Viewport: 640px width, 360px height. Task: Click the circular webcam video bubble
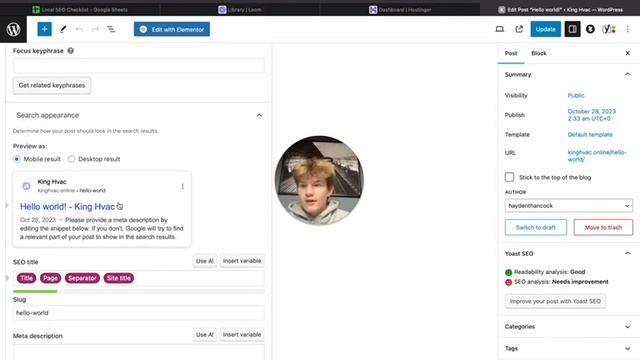[319, 180]
